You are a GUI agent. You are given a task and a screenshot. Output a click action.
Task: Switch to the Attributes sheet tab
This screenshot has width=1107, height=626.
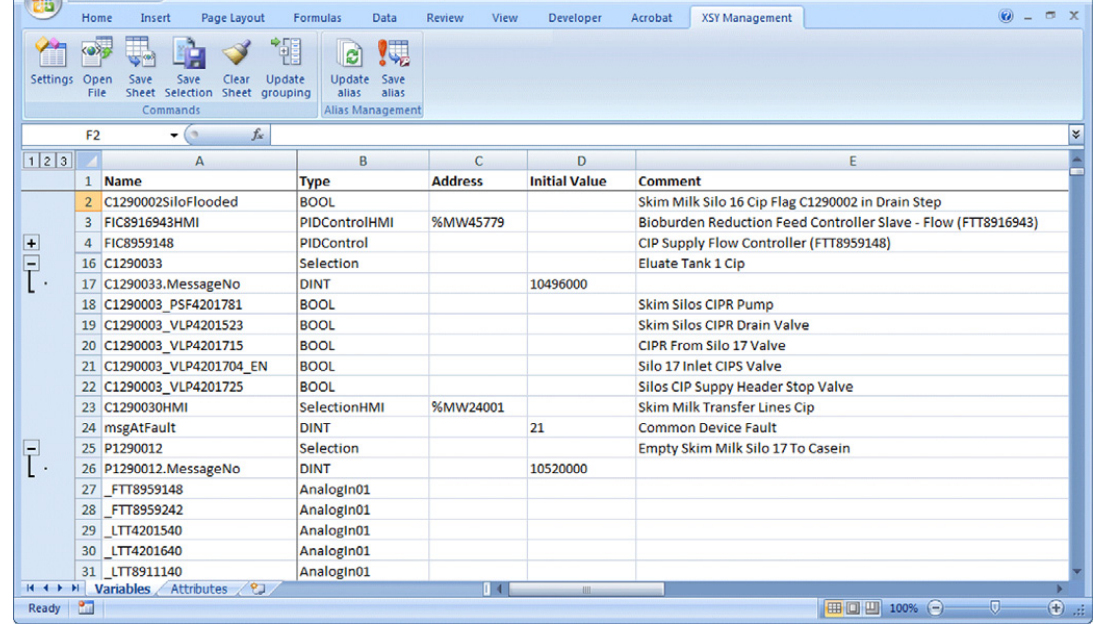click(199, 590)
